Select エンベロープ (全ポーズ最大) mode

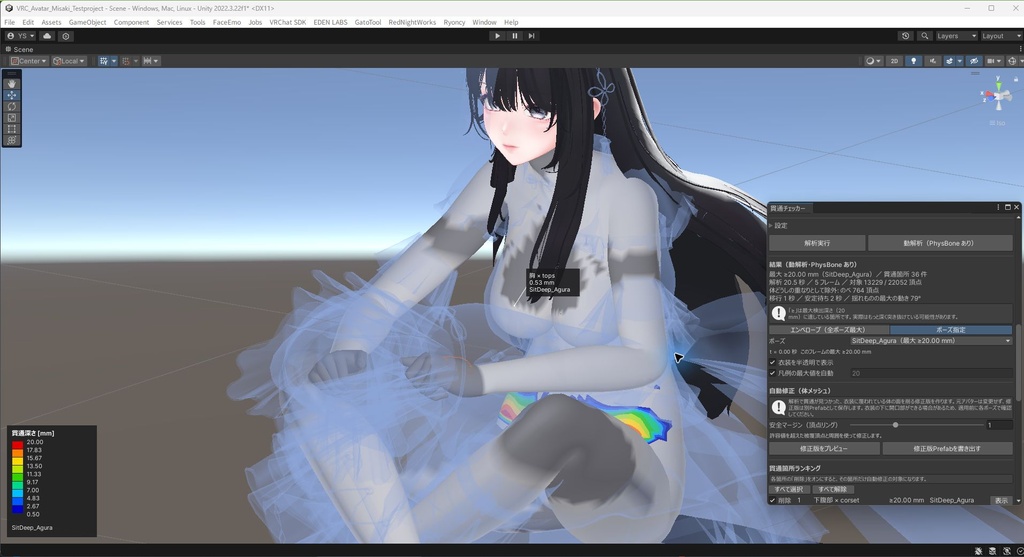(828, 330)
